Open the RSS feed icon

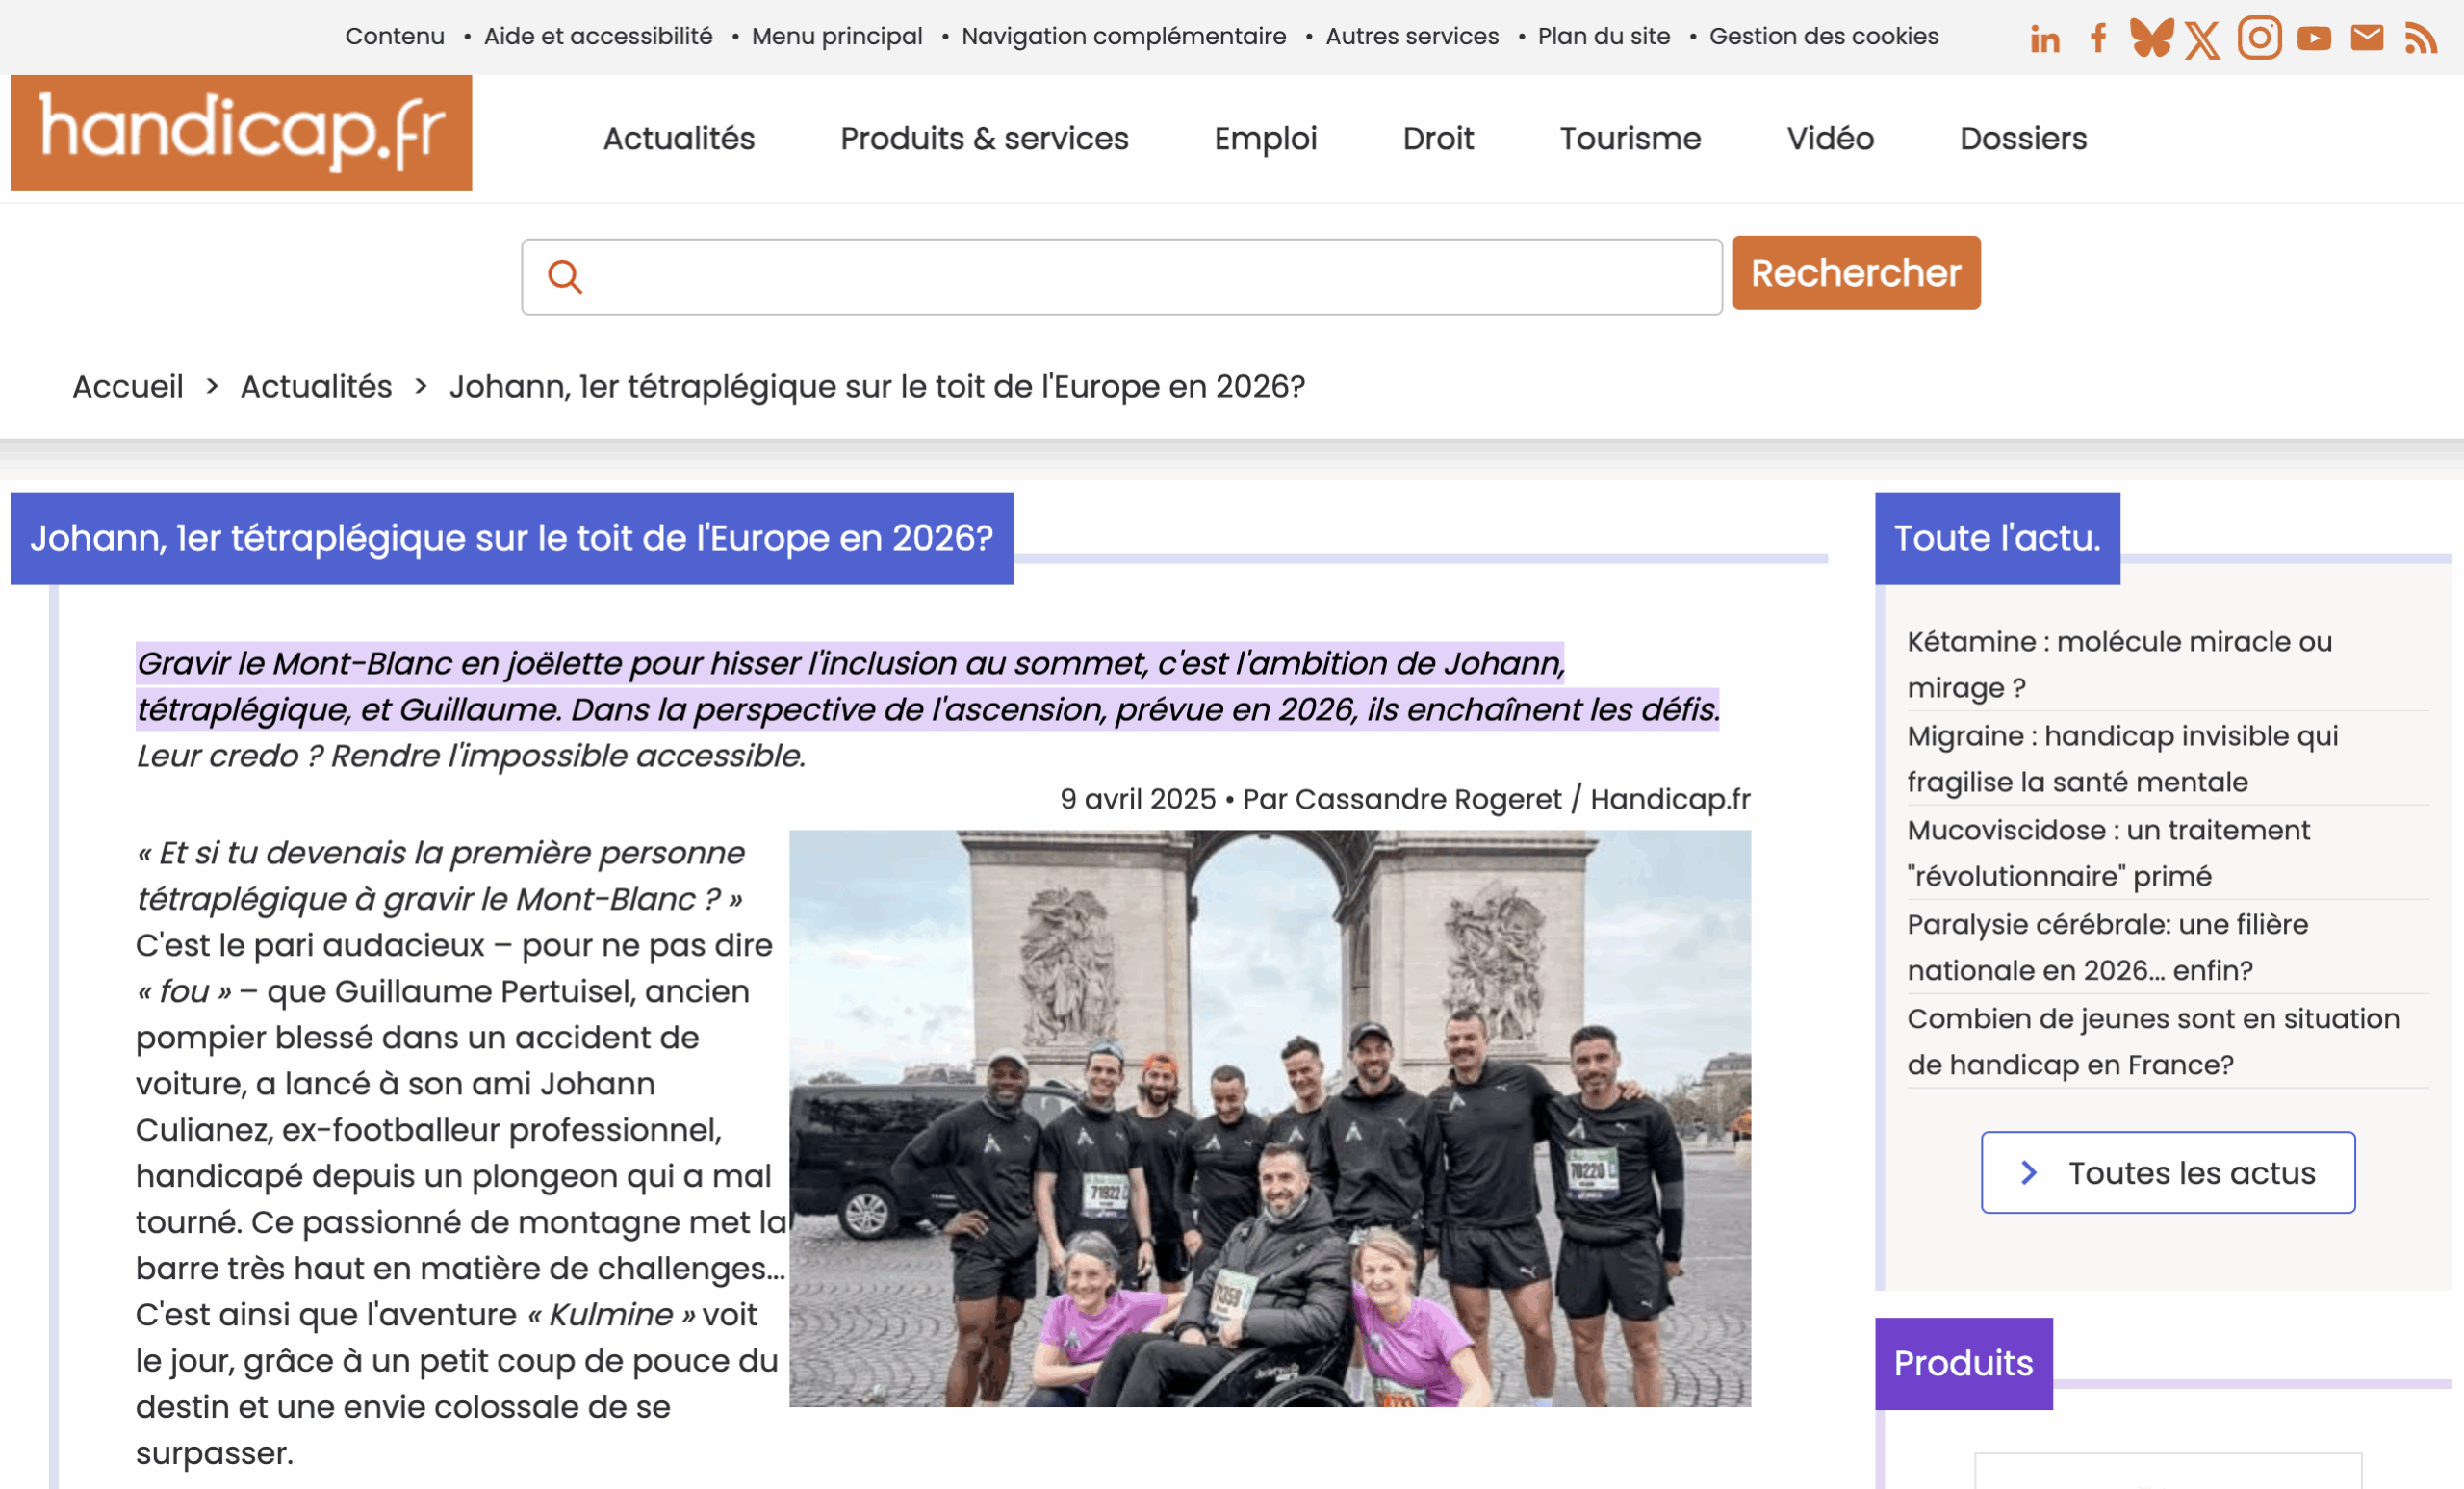tap(2421, 39)
